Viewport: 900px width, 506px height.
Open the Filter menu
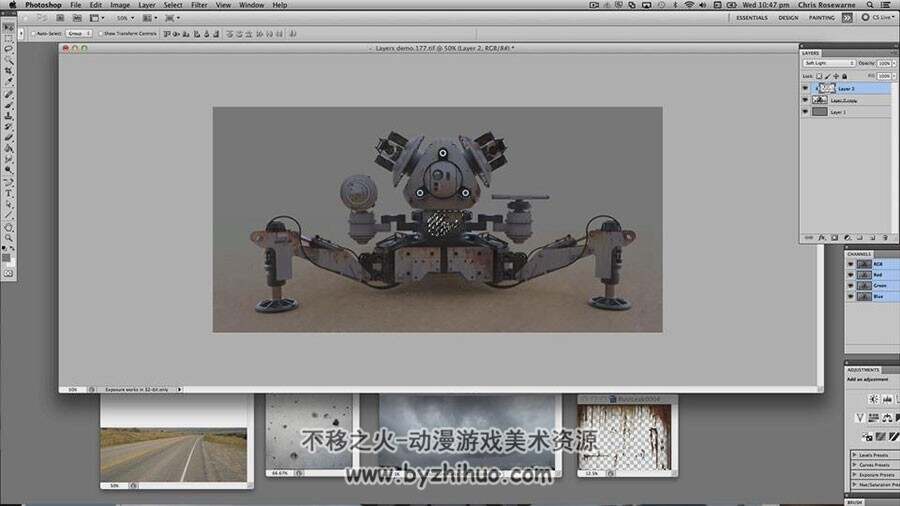pyautogui.click(x=199, y=5)
